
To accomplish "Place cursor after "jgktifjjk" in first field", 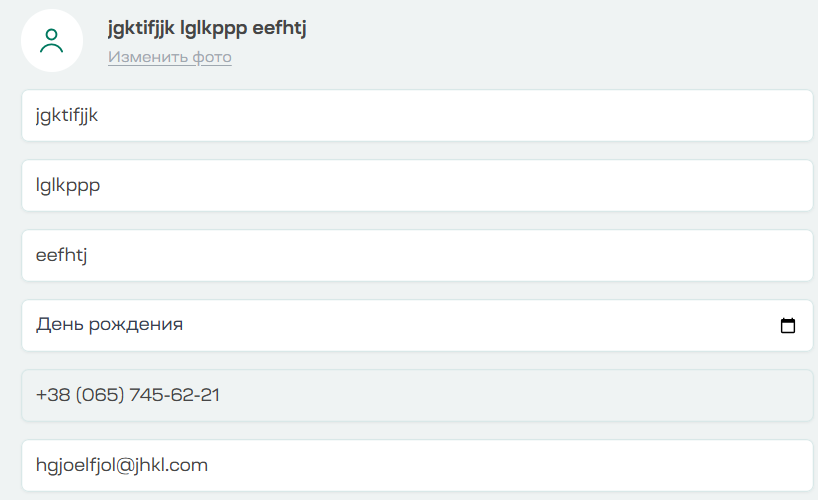I will 99,115.
